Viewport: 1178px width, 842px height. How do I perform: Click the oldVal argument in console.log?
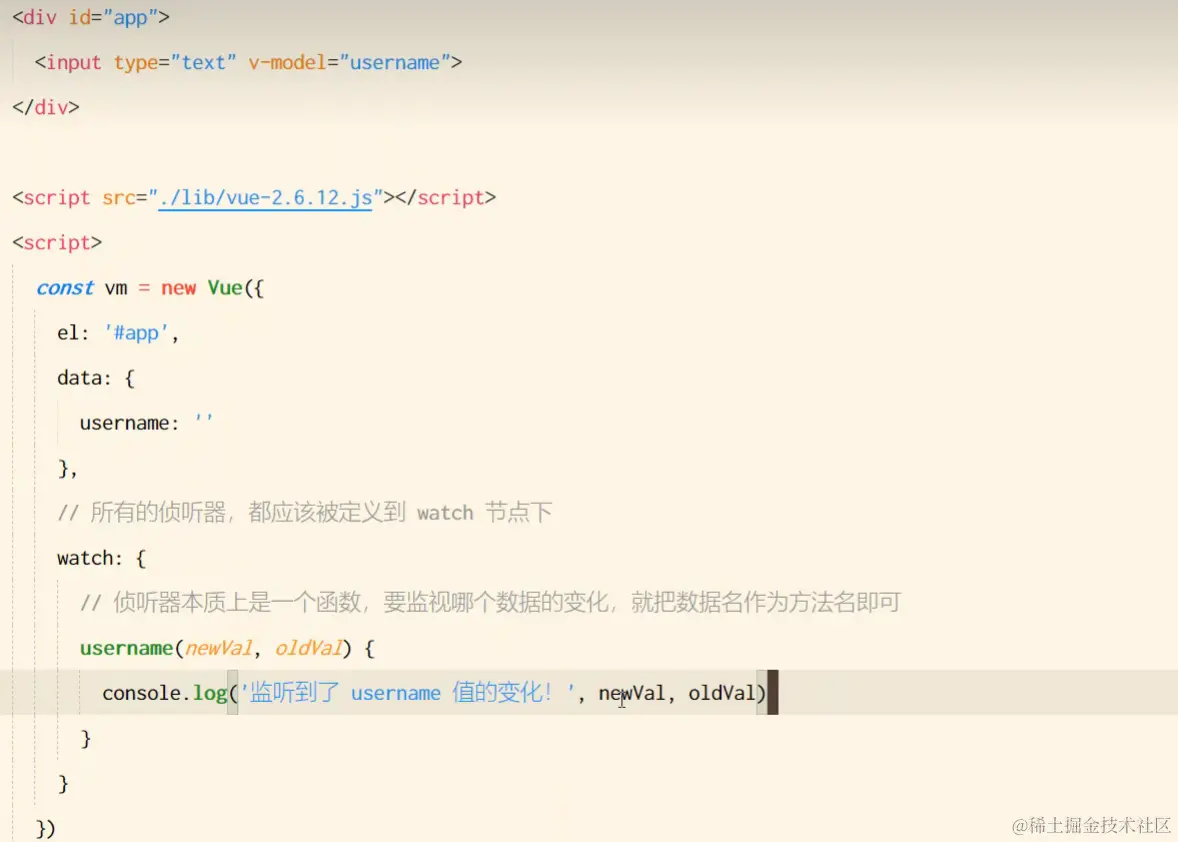click(722, 693)
